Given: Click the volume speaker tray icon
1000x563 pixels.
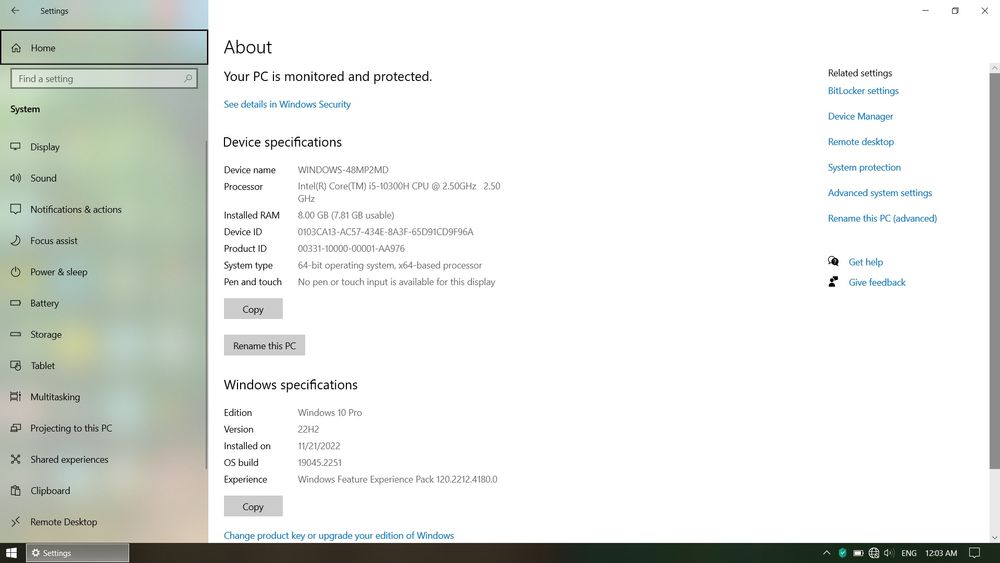Looking at the screenshot, I should pyautogui.click(x=889, y=553).
